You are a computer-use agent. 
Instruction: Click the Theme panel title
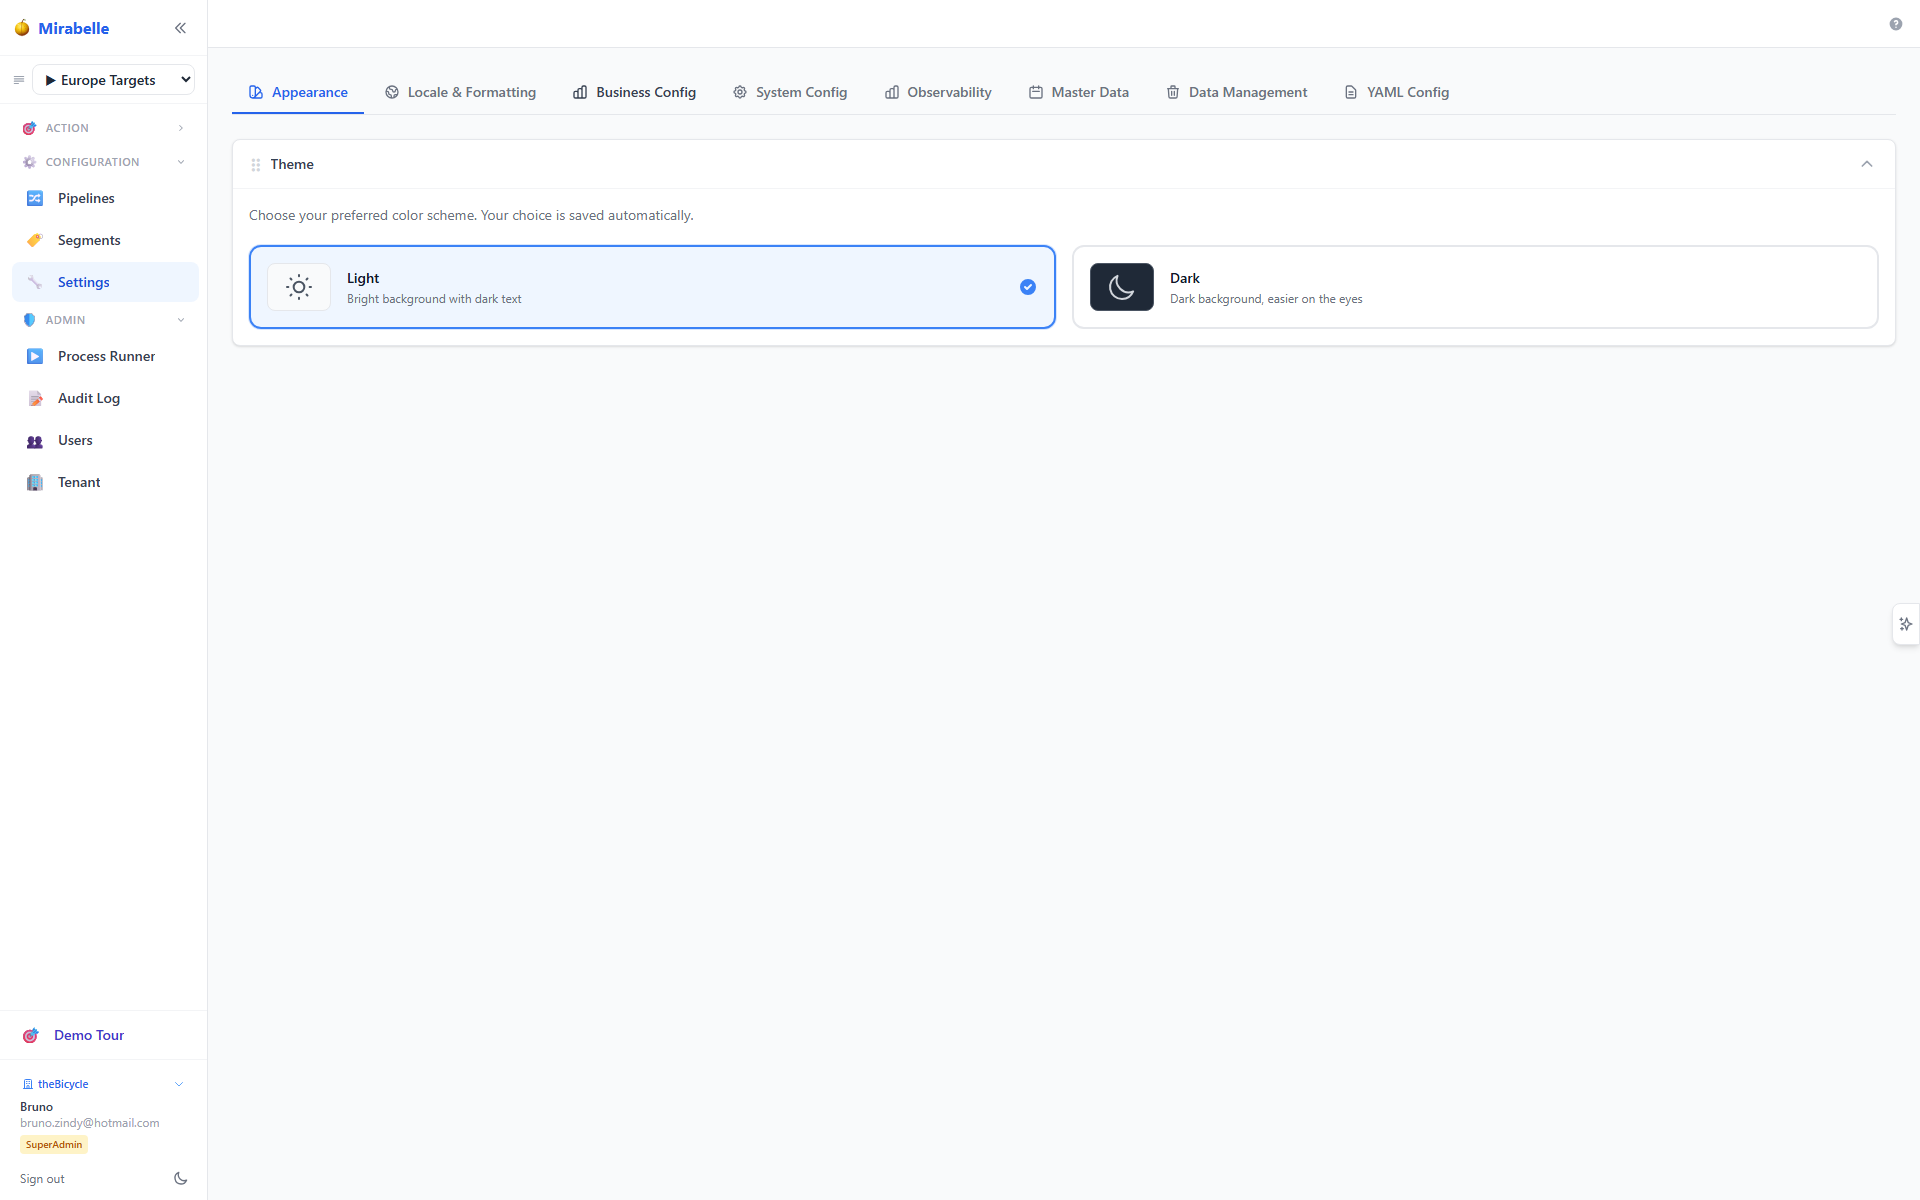coord(292,164)
